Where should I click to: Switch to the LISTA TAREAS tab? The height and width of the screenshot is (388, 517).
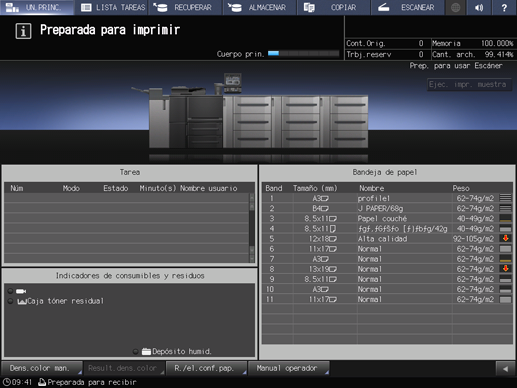tap(111, 7)
